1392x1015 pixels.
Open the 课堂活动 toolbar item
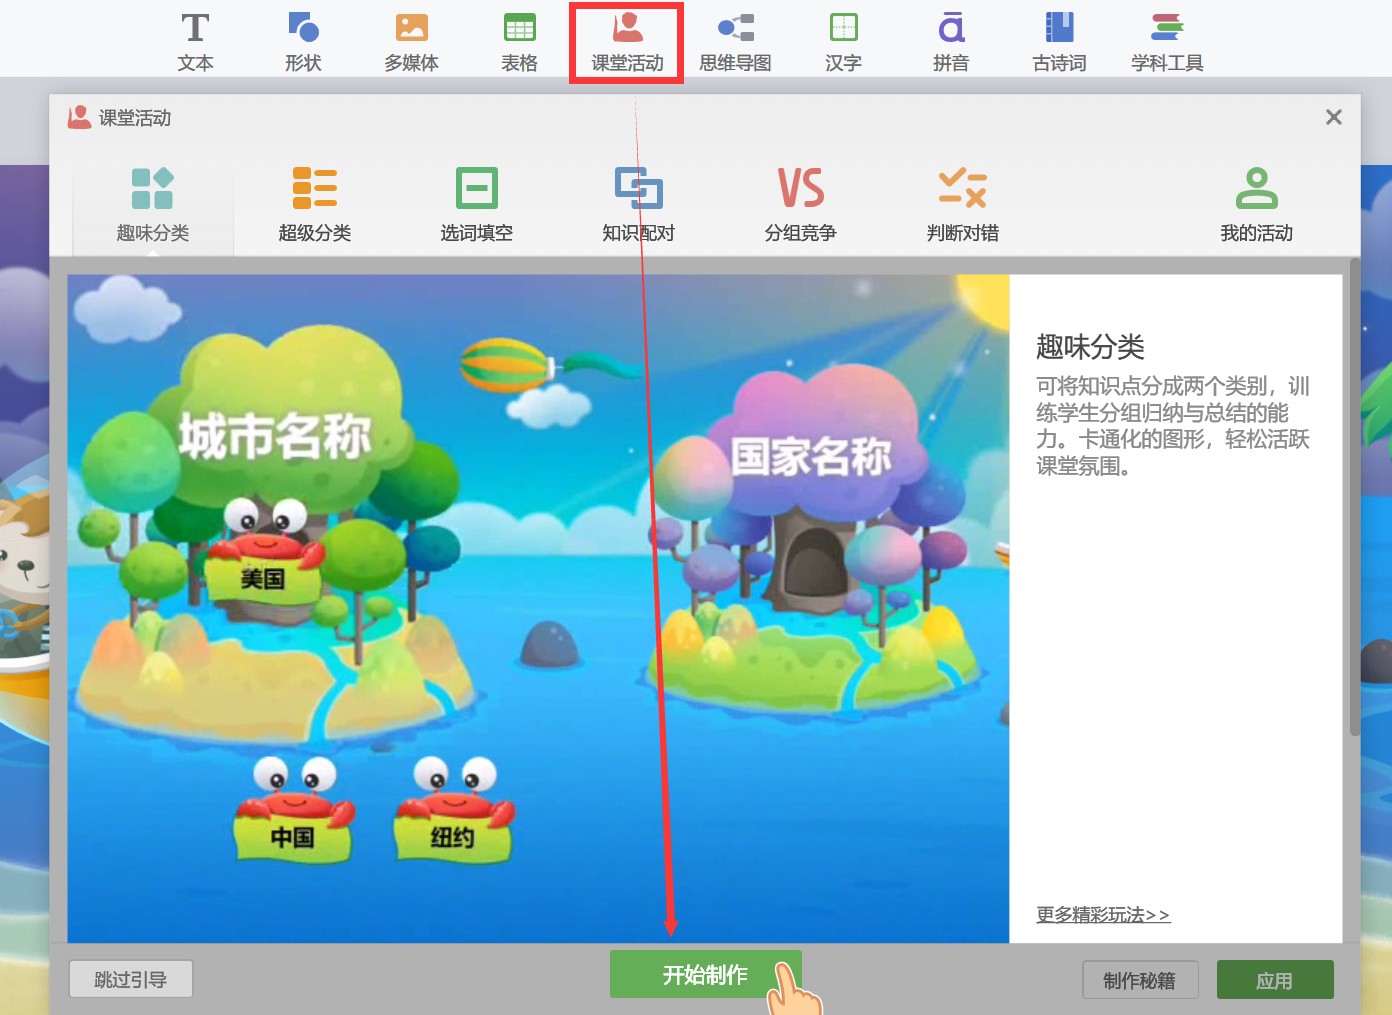(x=627, y=41)
